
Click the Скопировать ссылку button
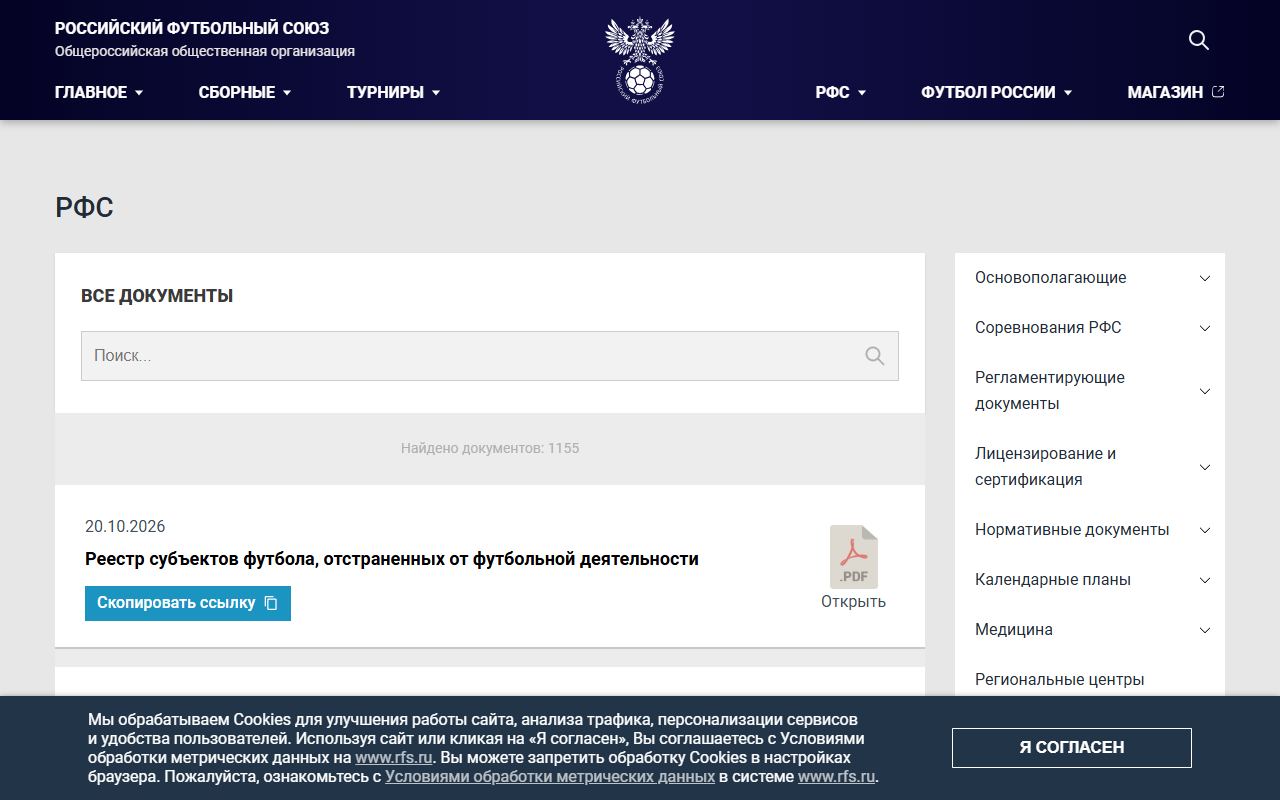click(x=188, y=603)
